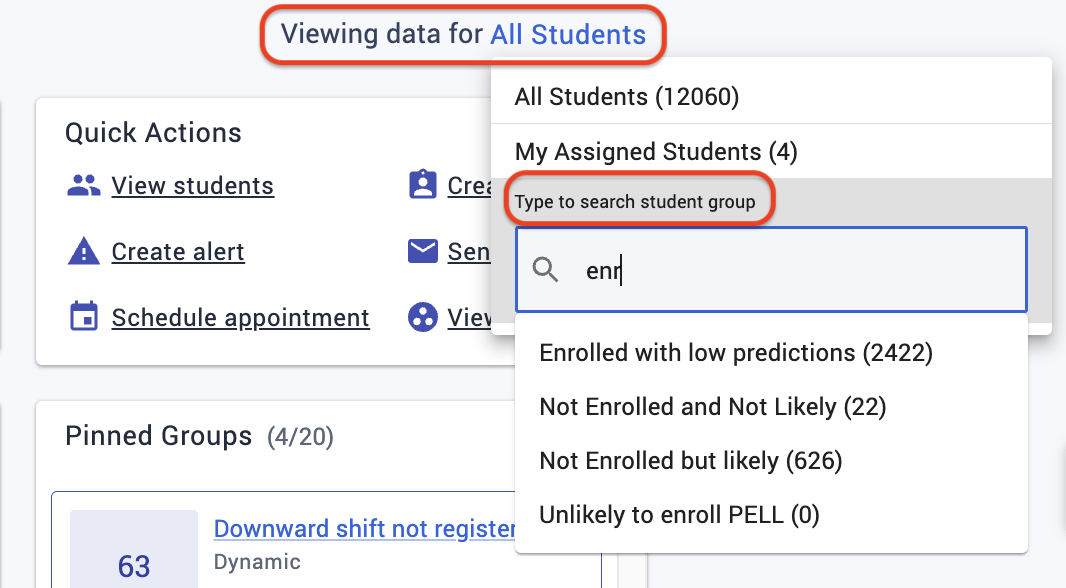
Task: Open the Schedule appointment link
Action: click(x=241, y=317)
